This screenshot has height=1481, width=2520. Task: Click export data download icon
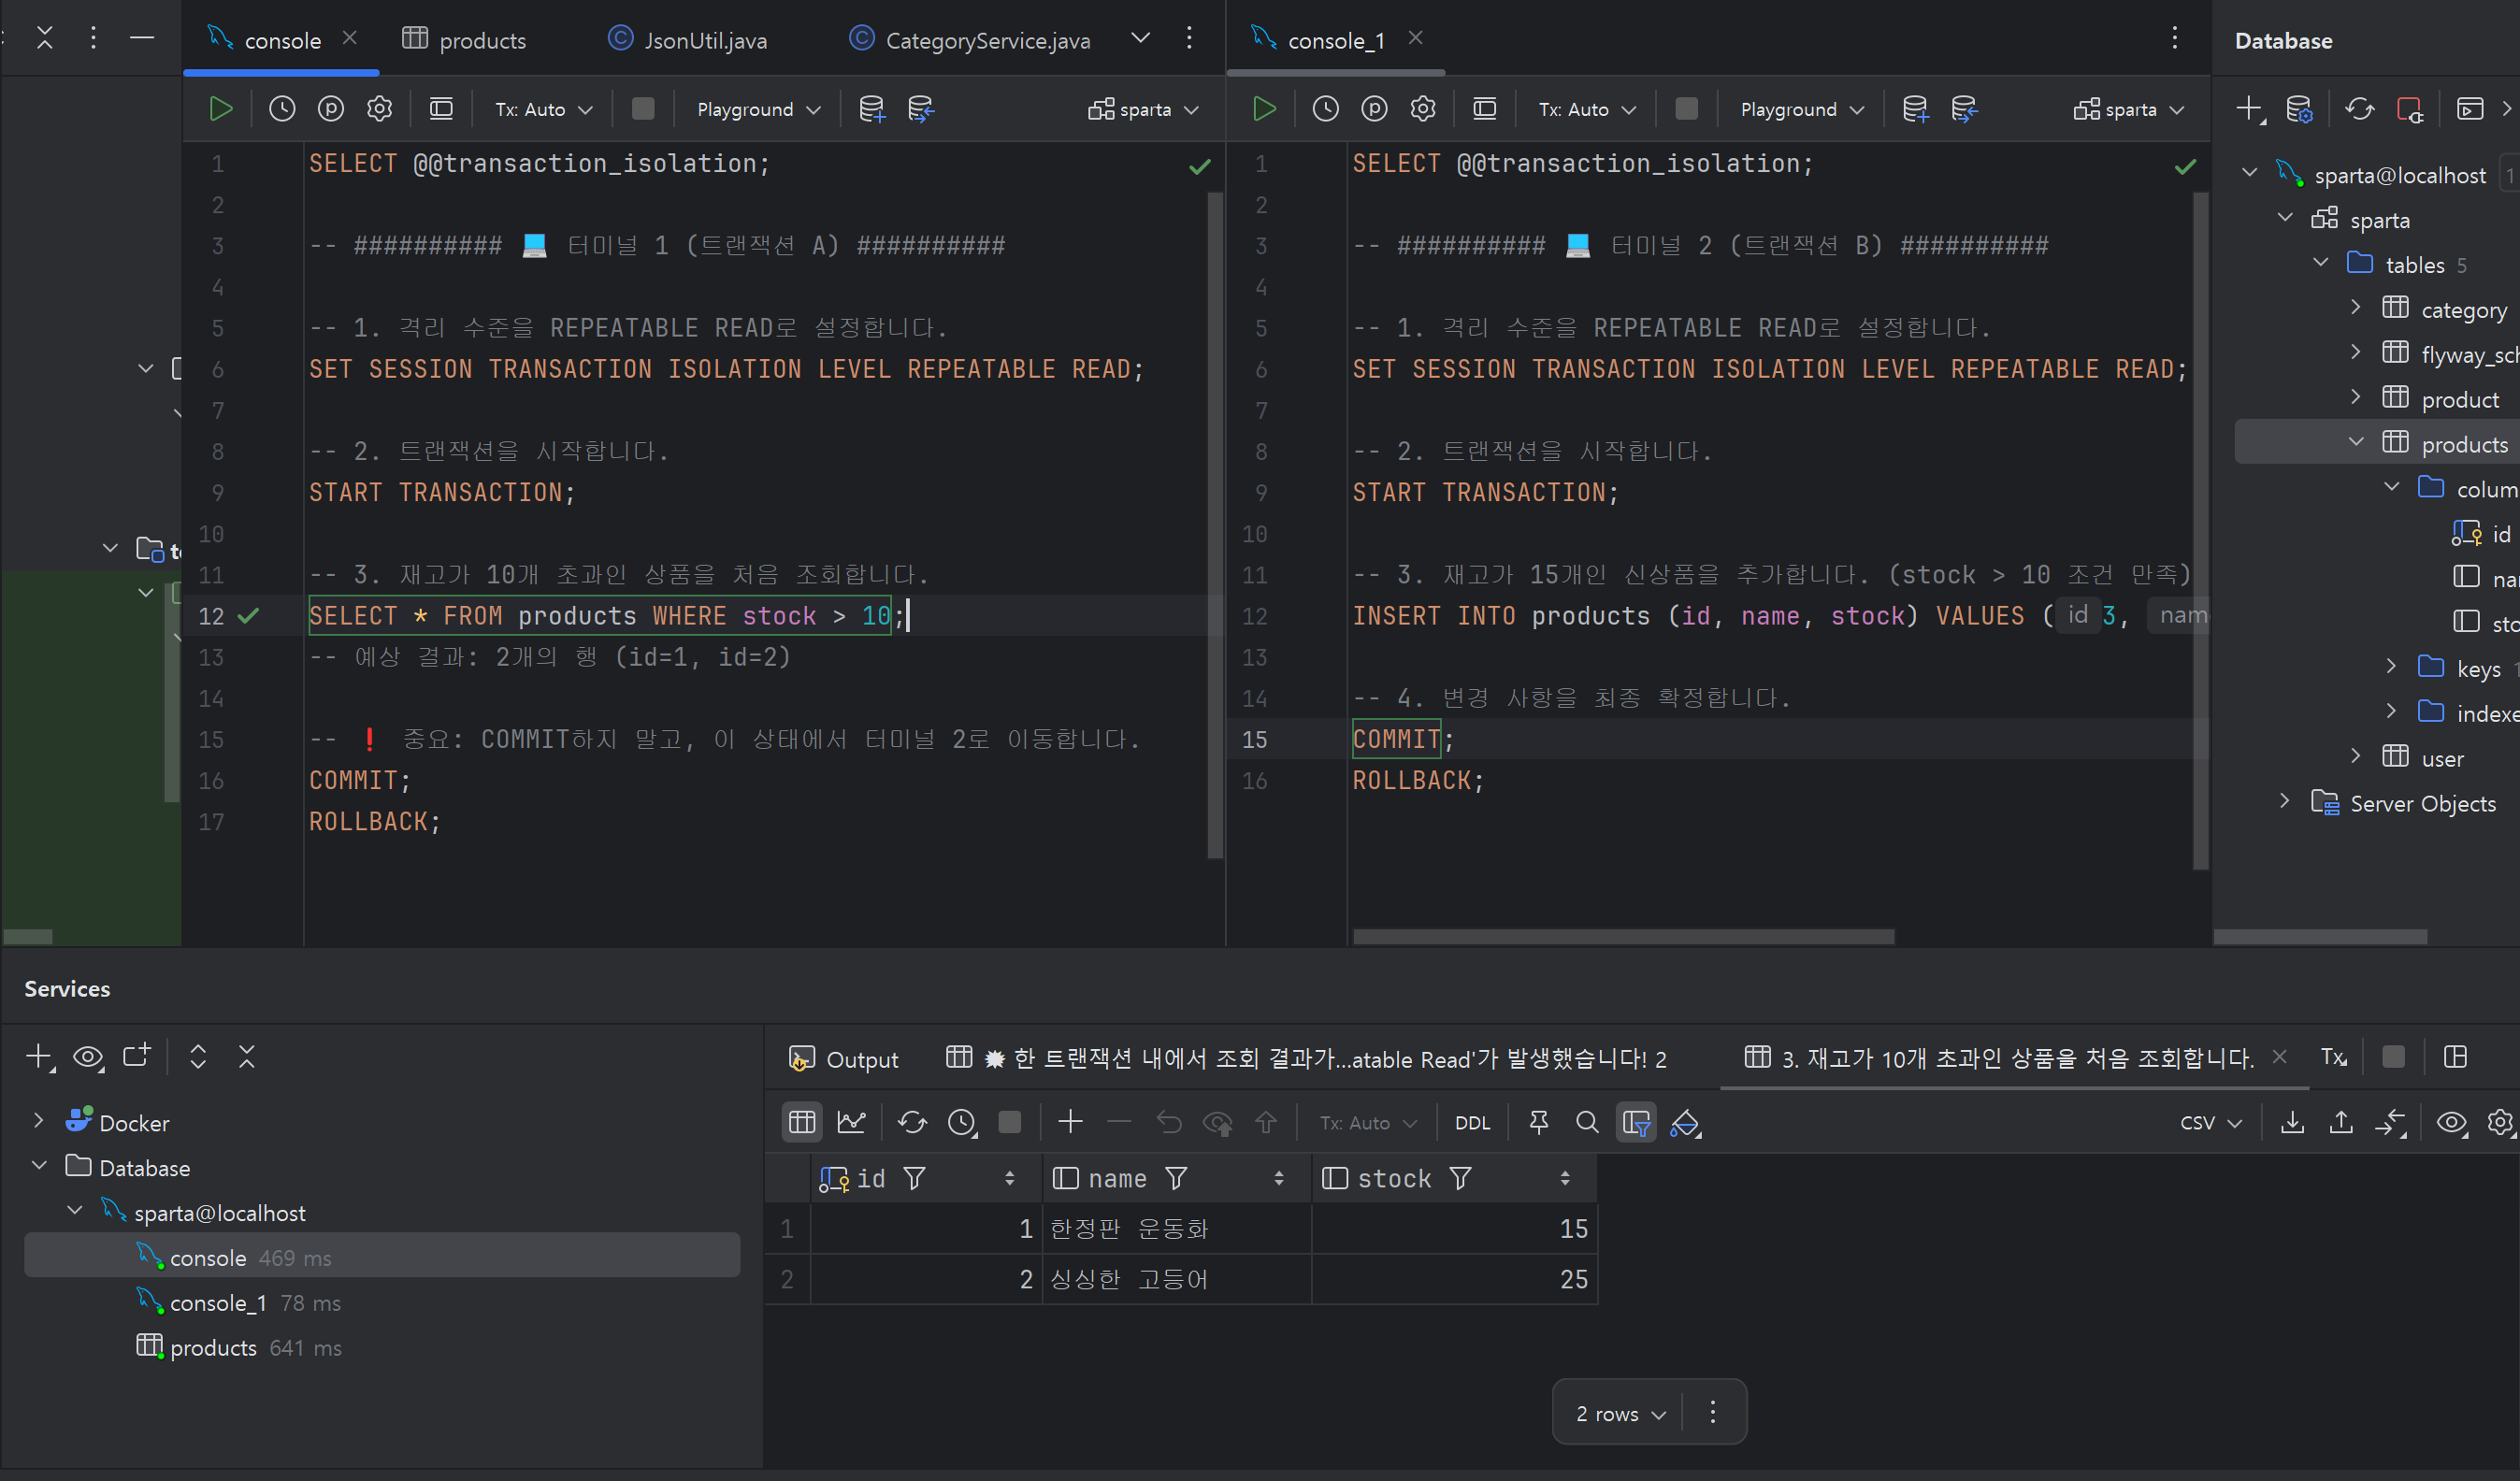point(2293,1123)
